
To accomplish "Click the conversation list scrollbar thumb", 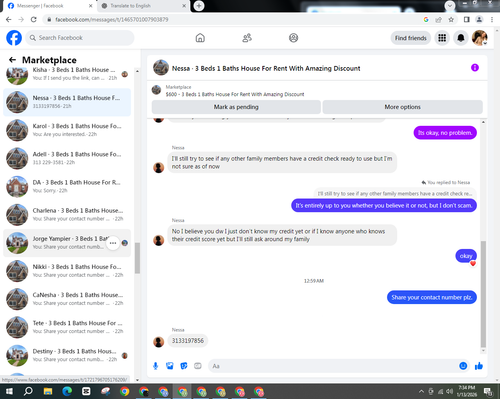I will point(137,258).
